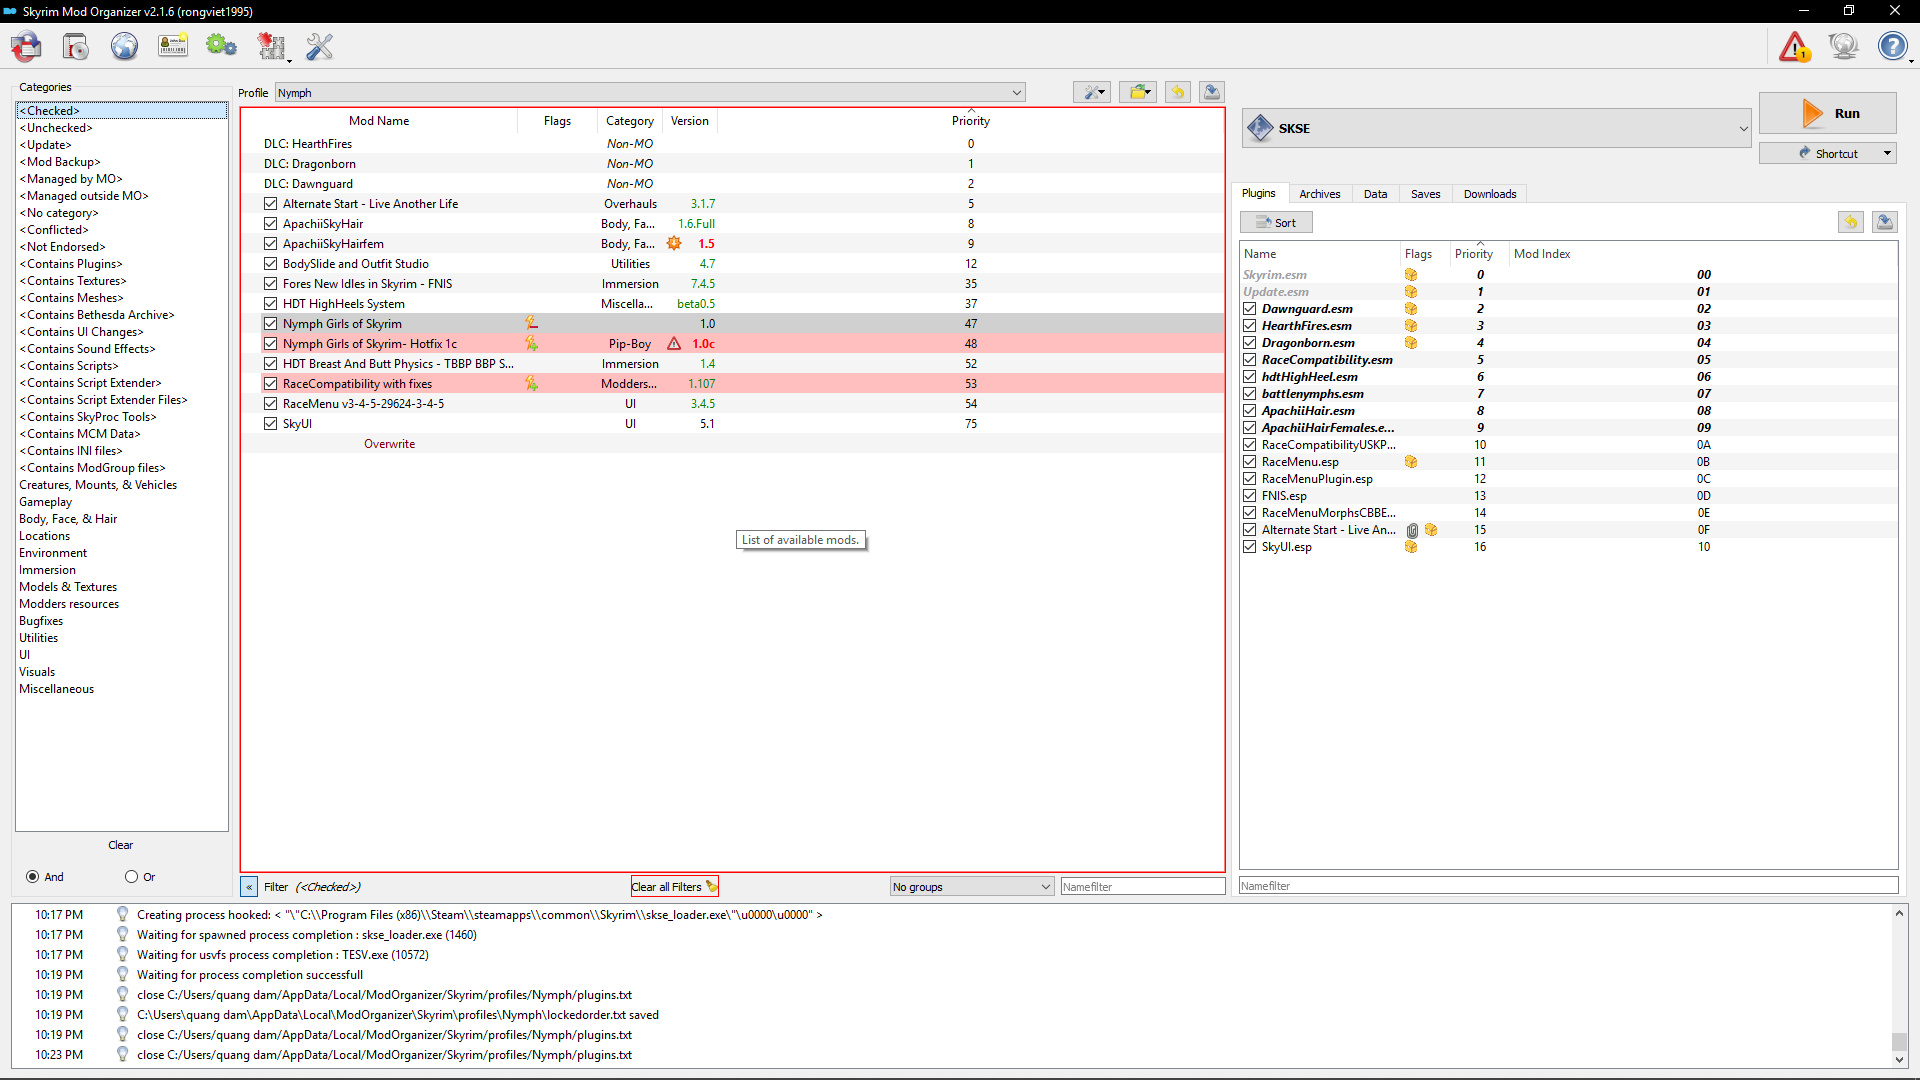Toggle HDT HighHeels System checkbox
1920x1080 pixels.
pyautogui.click(x=270, y=303)
